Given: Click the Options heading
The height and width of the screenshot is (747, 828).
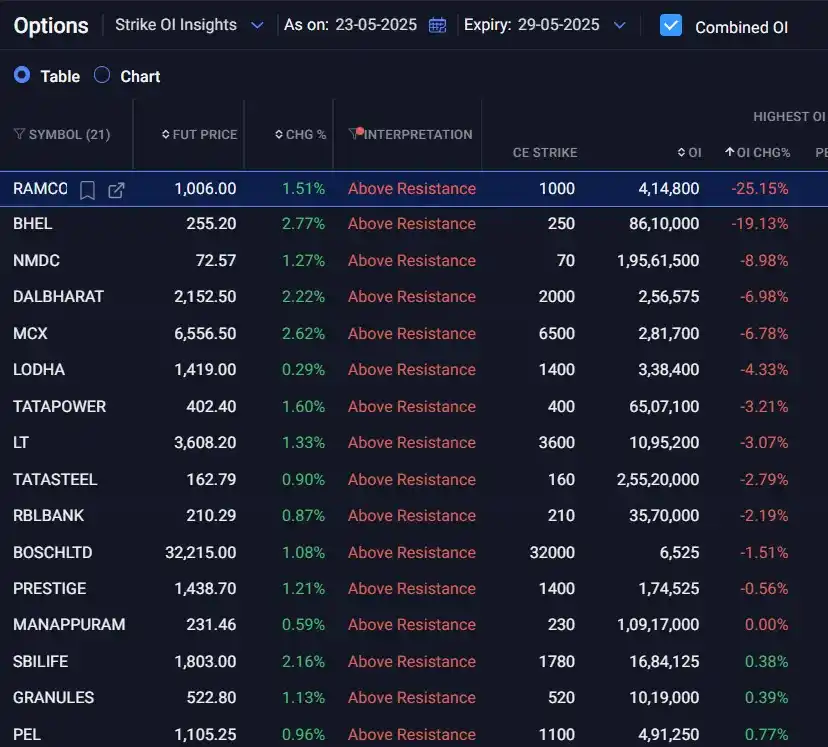Looking at the screenshot, I should (x=51, y=26).
